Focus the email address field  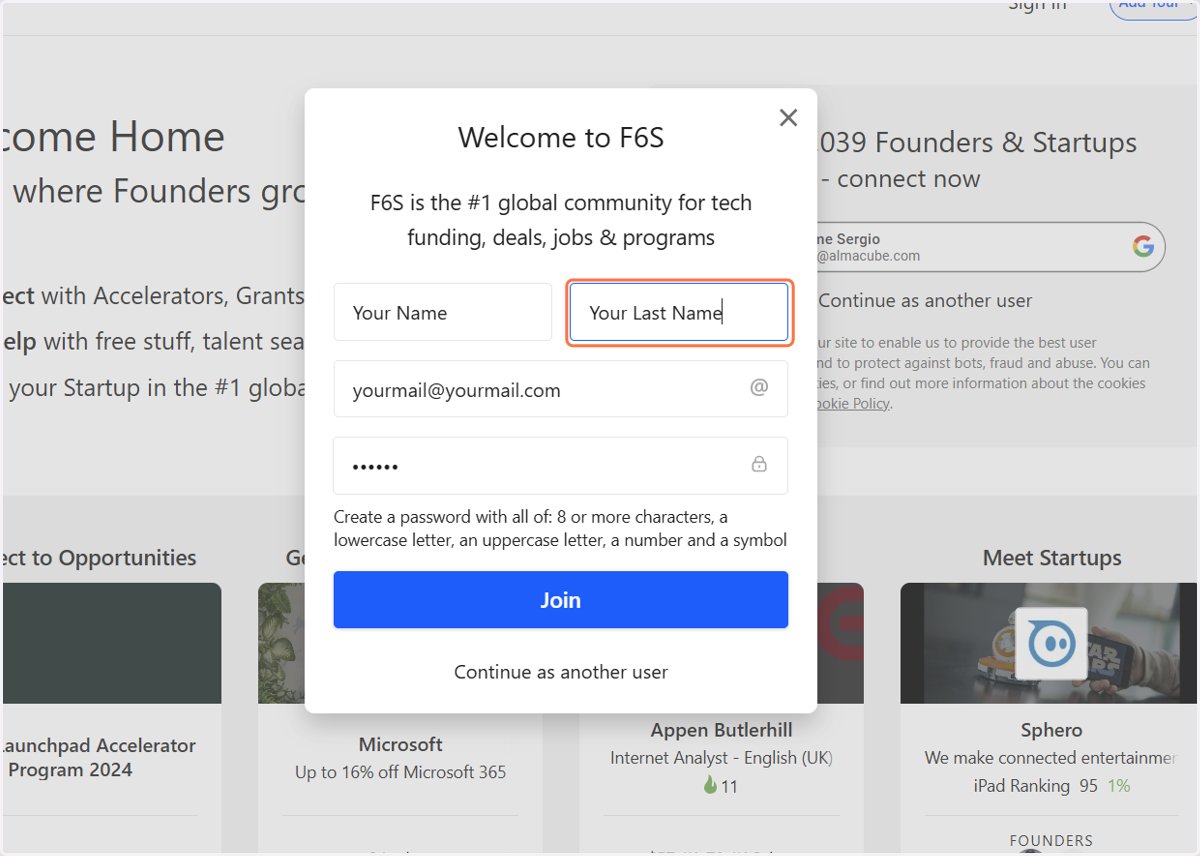point(561,389)
